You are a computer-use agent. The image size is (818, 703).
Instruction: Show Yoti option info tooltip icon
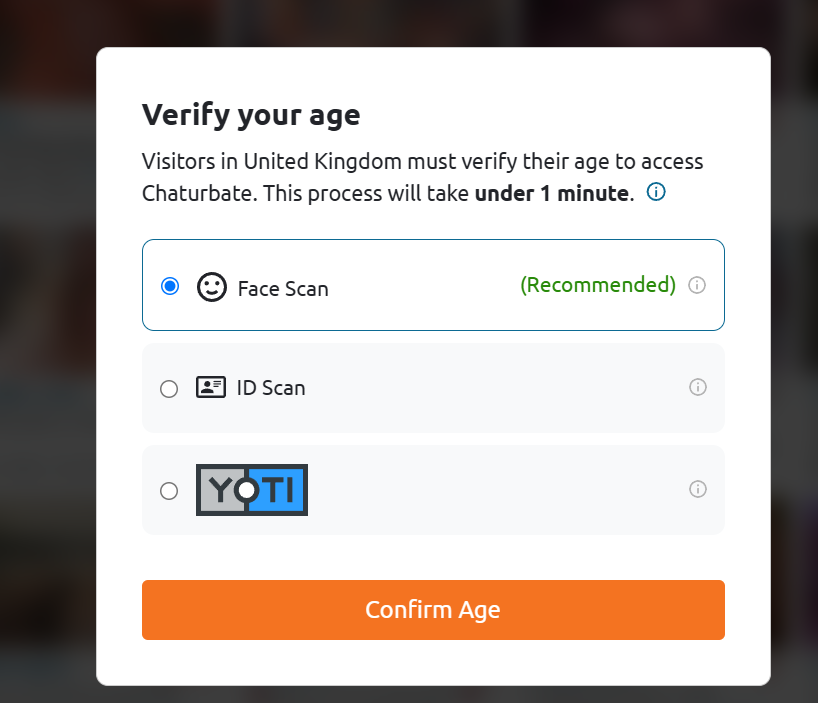(x=698, y=489)
